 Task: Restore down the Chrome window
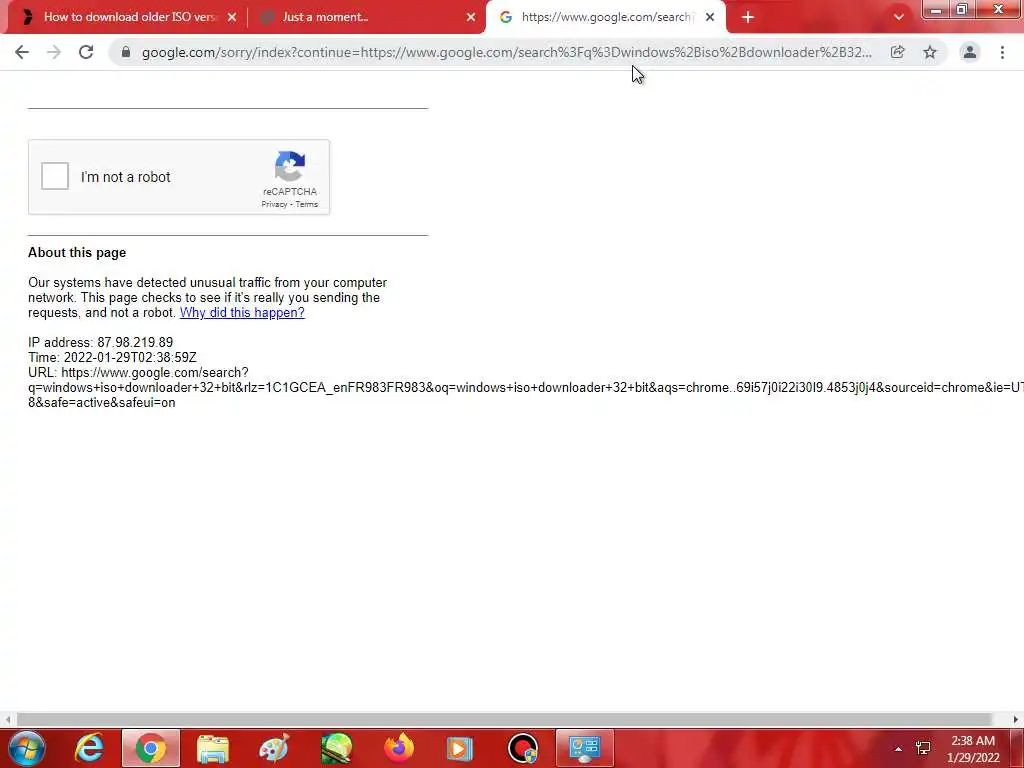point(962,9)
